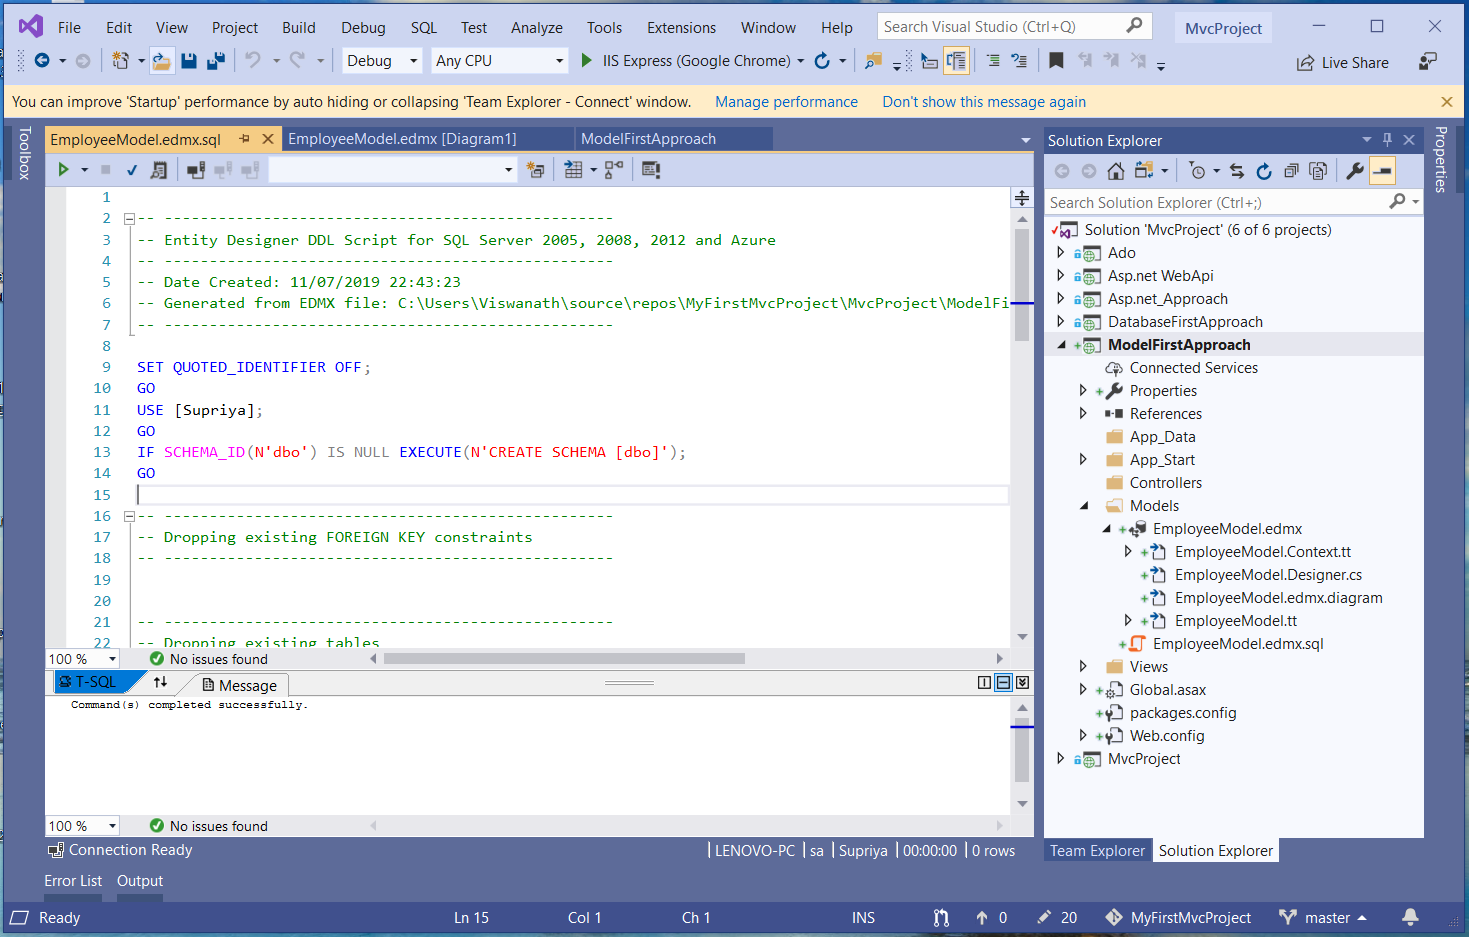Open Live Share from the toolbar

(1343, 62)
